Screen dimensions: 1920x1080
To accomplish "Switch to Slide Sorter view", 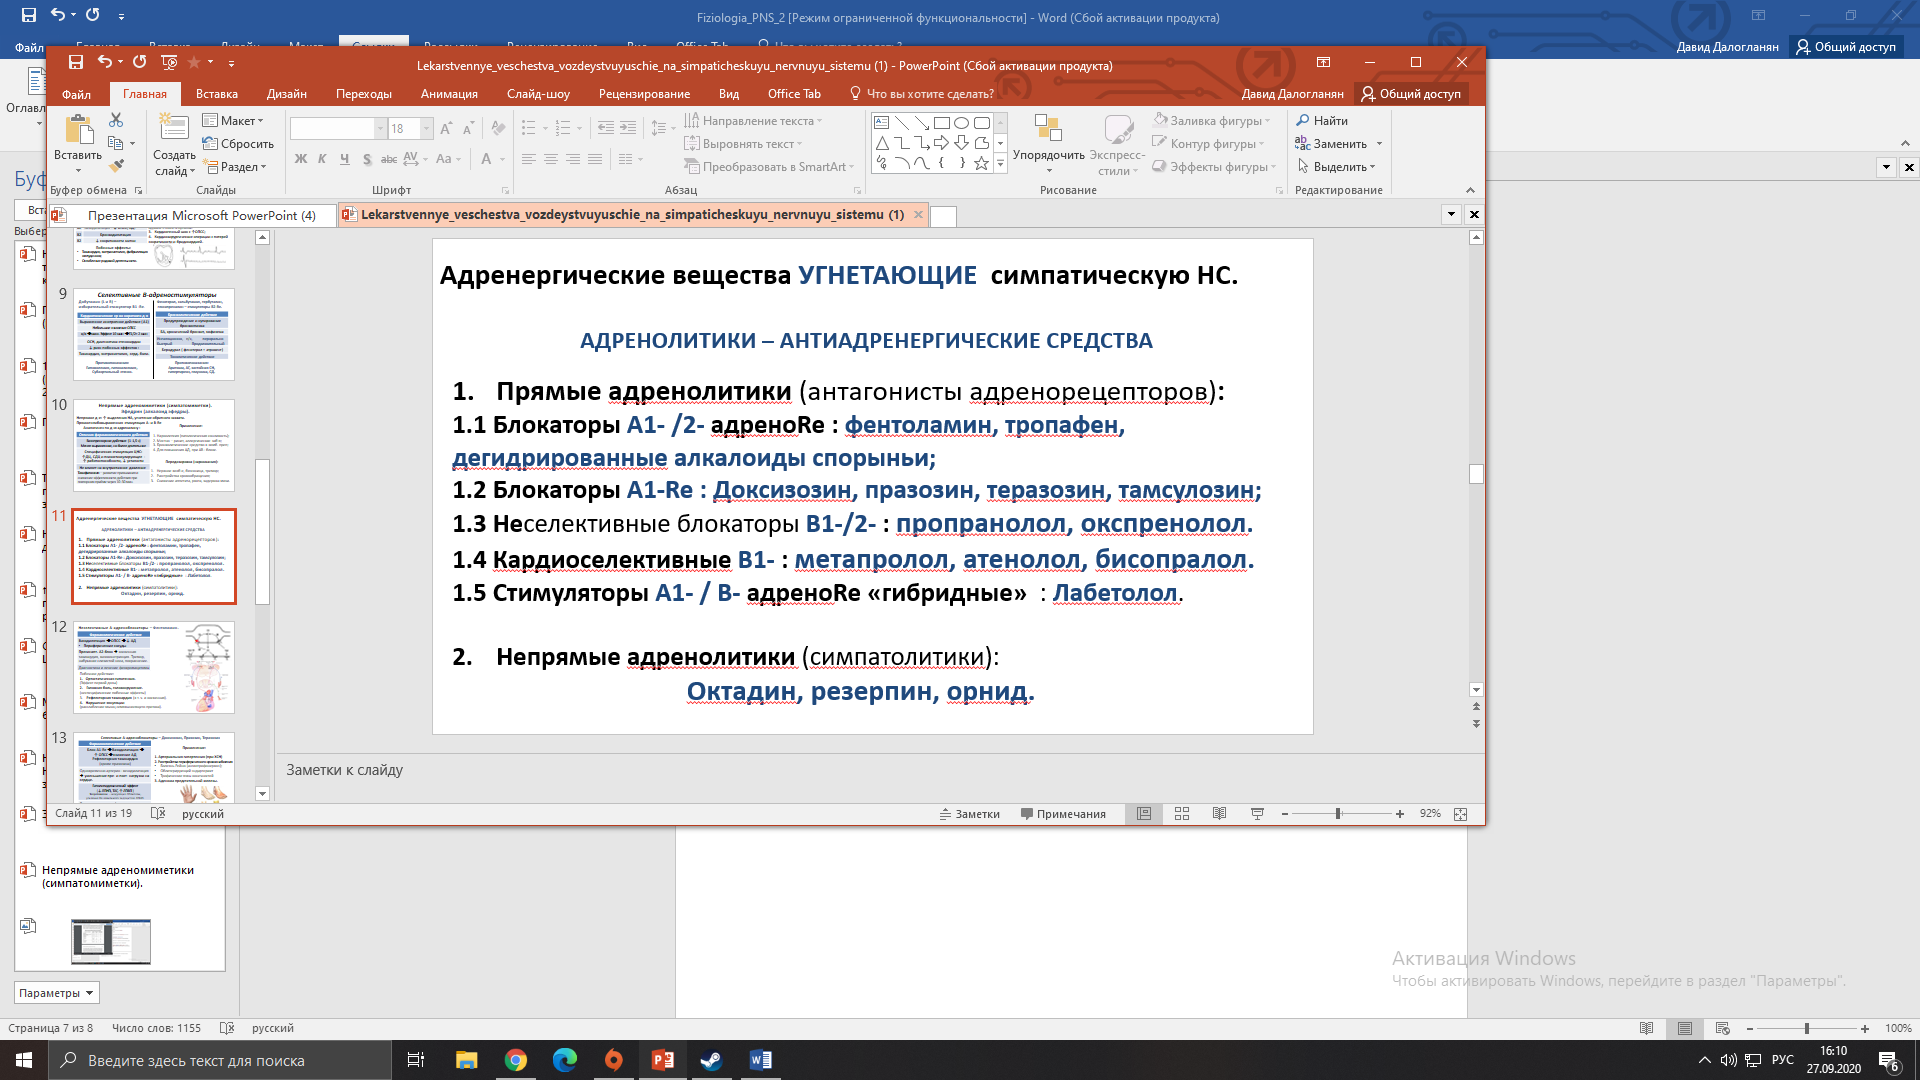I will [x=1182, y=814].
